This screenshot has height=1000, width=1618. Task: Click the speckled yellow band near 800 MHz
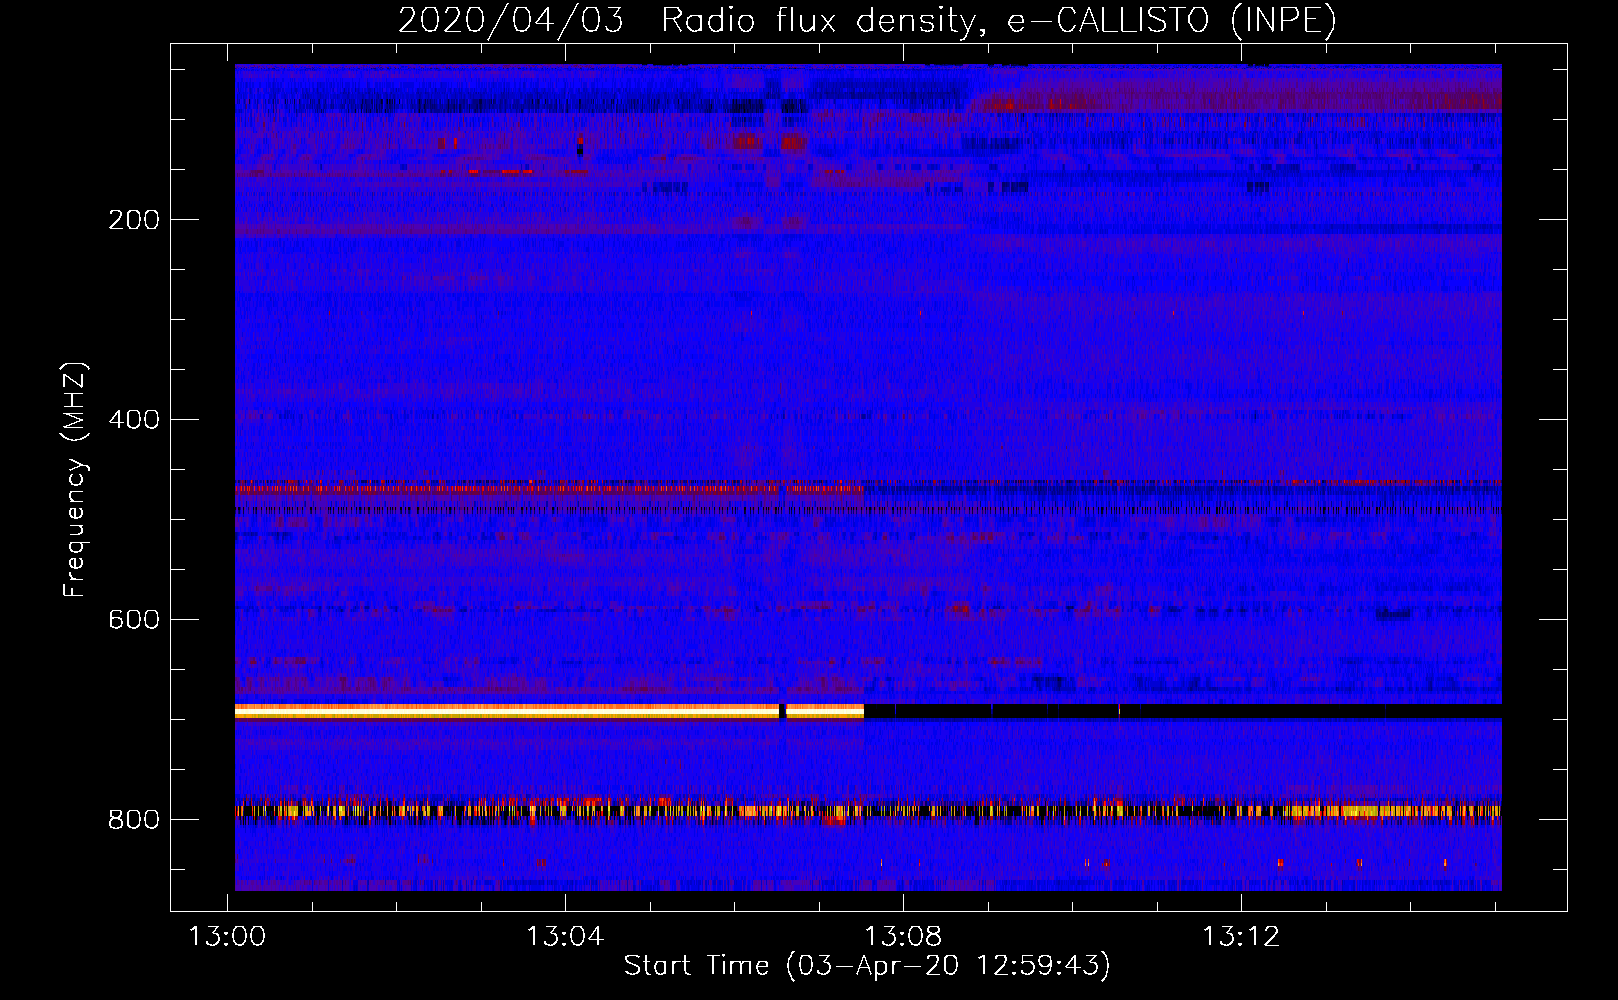(868, 811)
